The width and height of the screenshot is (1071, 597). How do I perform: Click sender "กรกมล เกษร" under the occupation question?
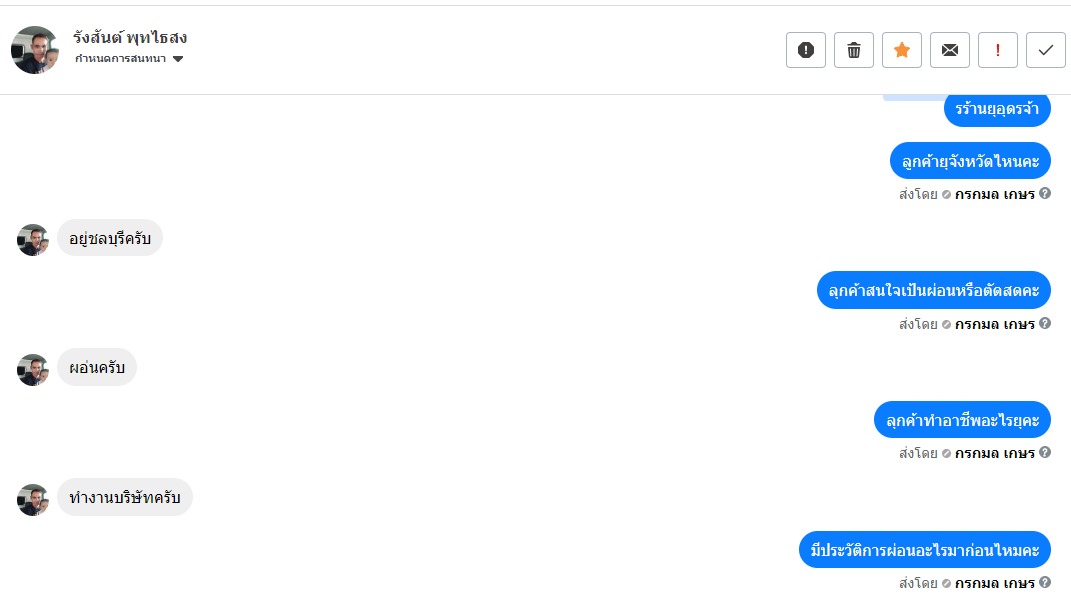(x=994, y=453)
